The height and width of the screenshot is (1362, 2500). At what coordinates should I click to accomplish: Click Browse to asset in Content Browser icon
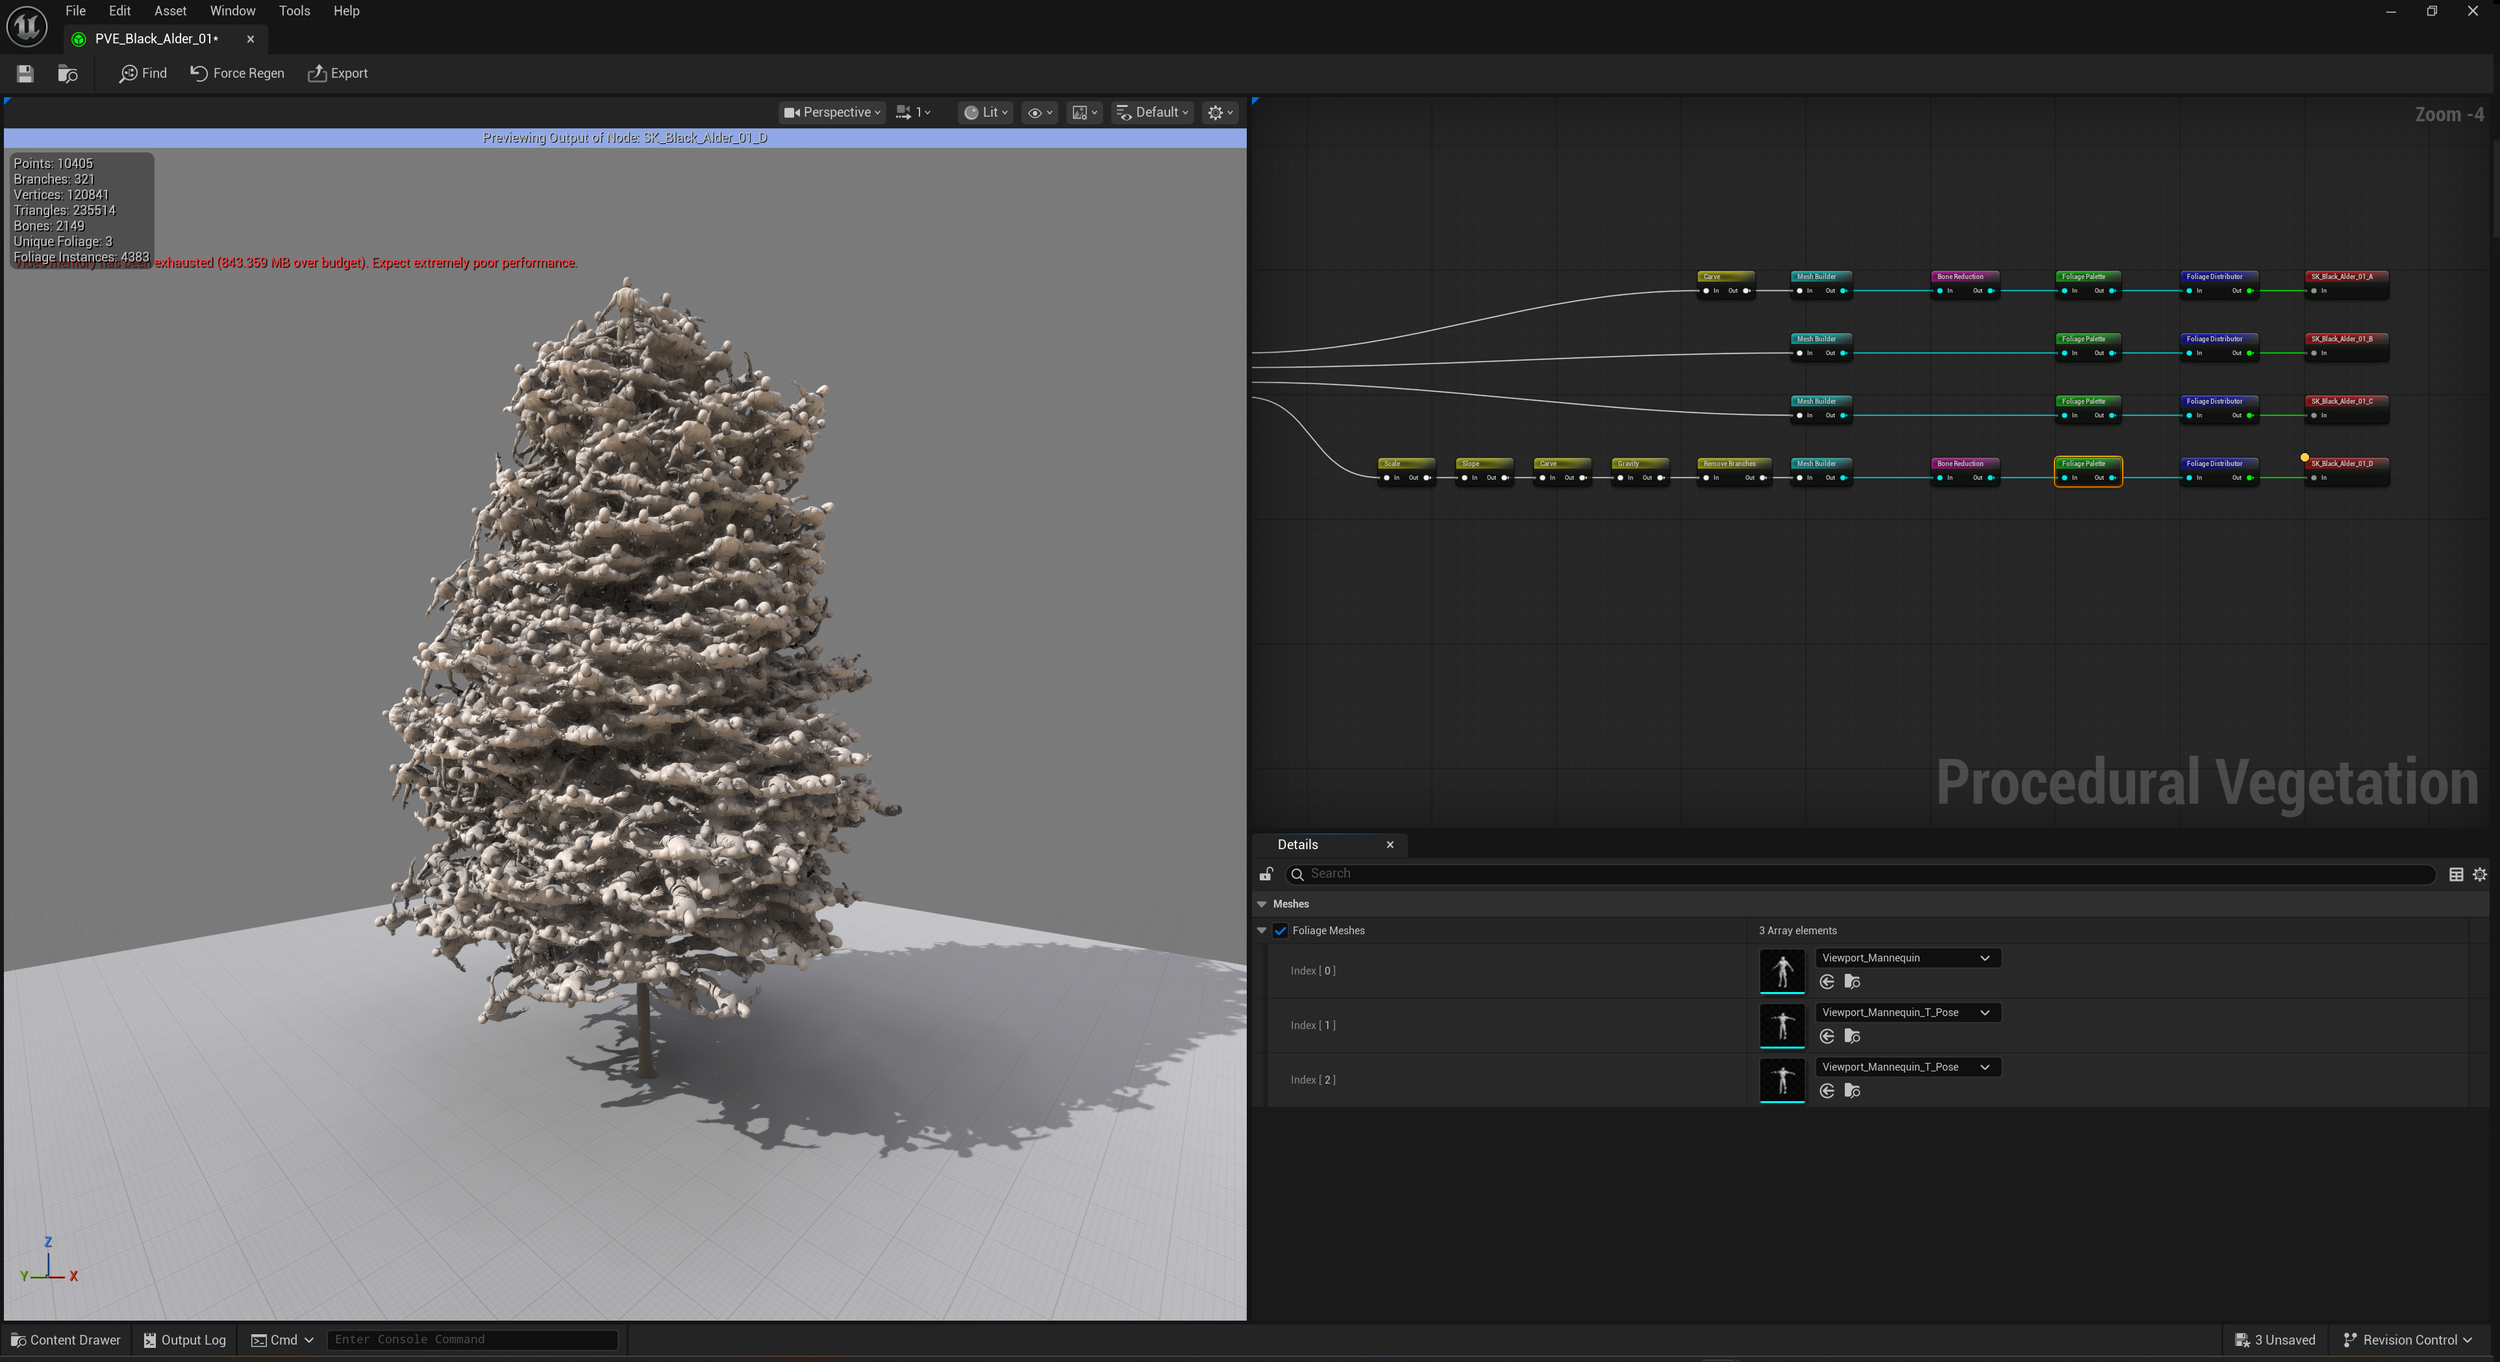click(67, 73)
